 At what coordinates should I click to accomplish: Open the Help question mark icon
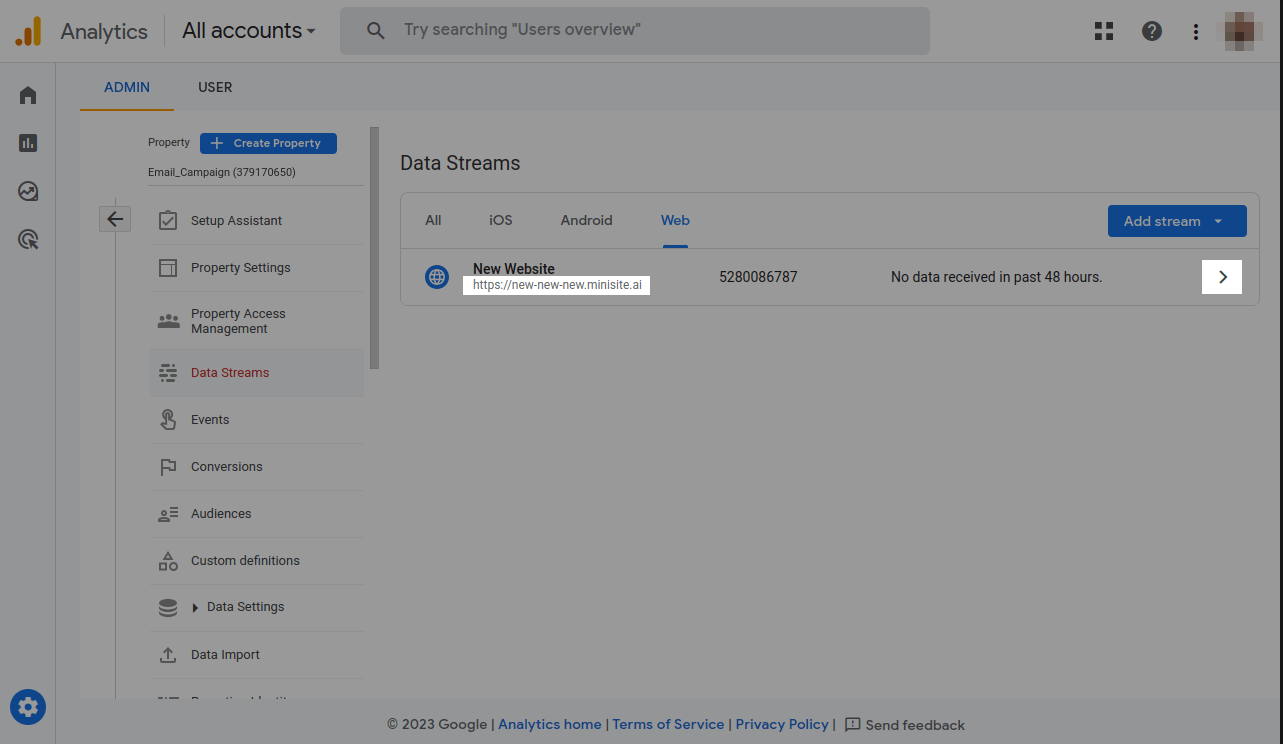tap(1152, 31)
